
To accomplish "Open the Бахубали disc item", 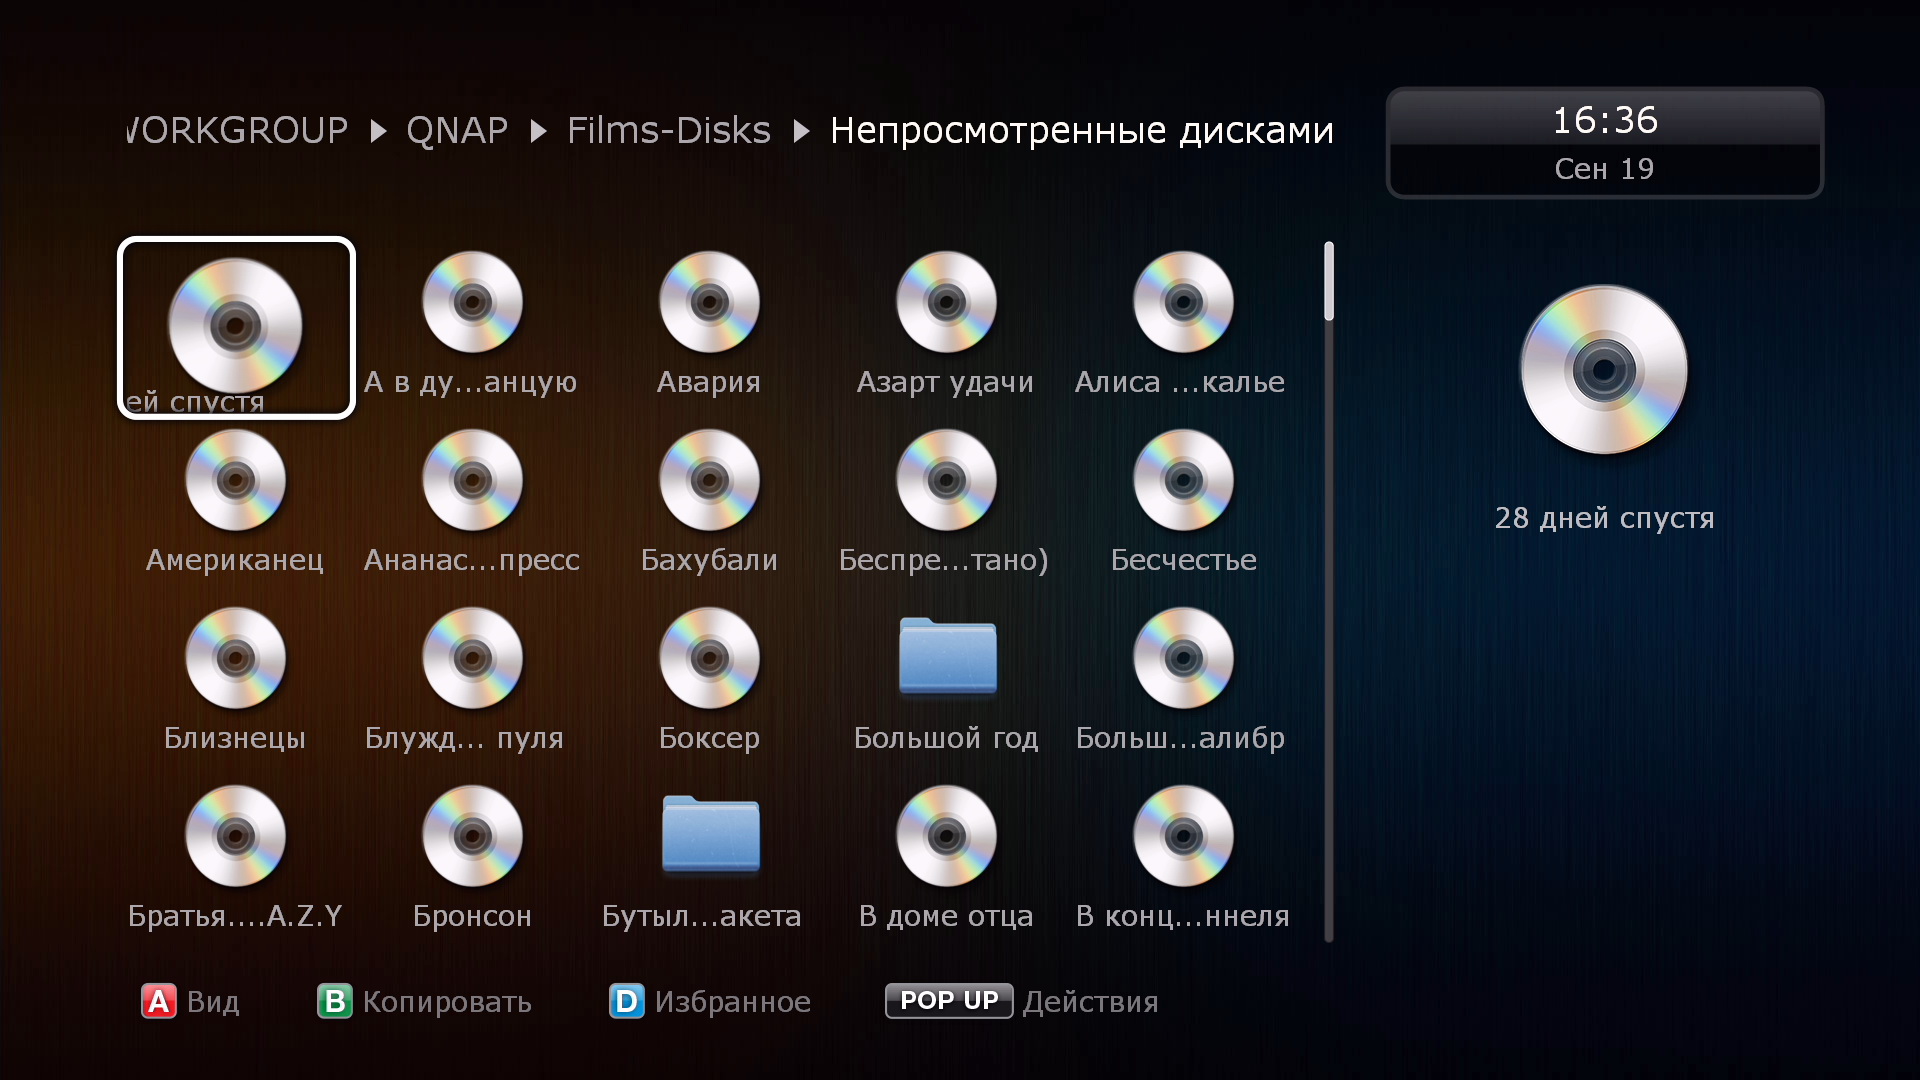I will [709, 481].
